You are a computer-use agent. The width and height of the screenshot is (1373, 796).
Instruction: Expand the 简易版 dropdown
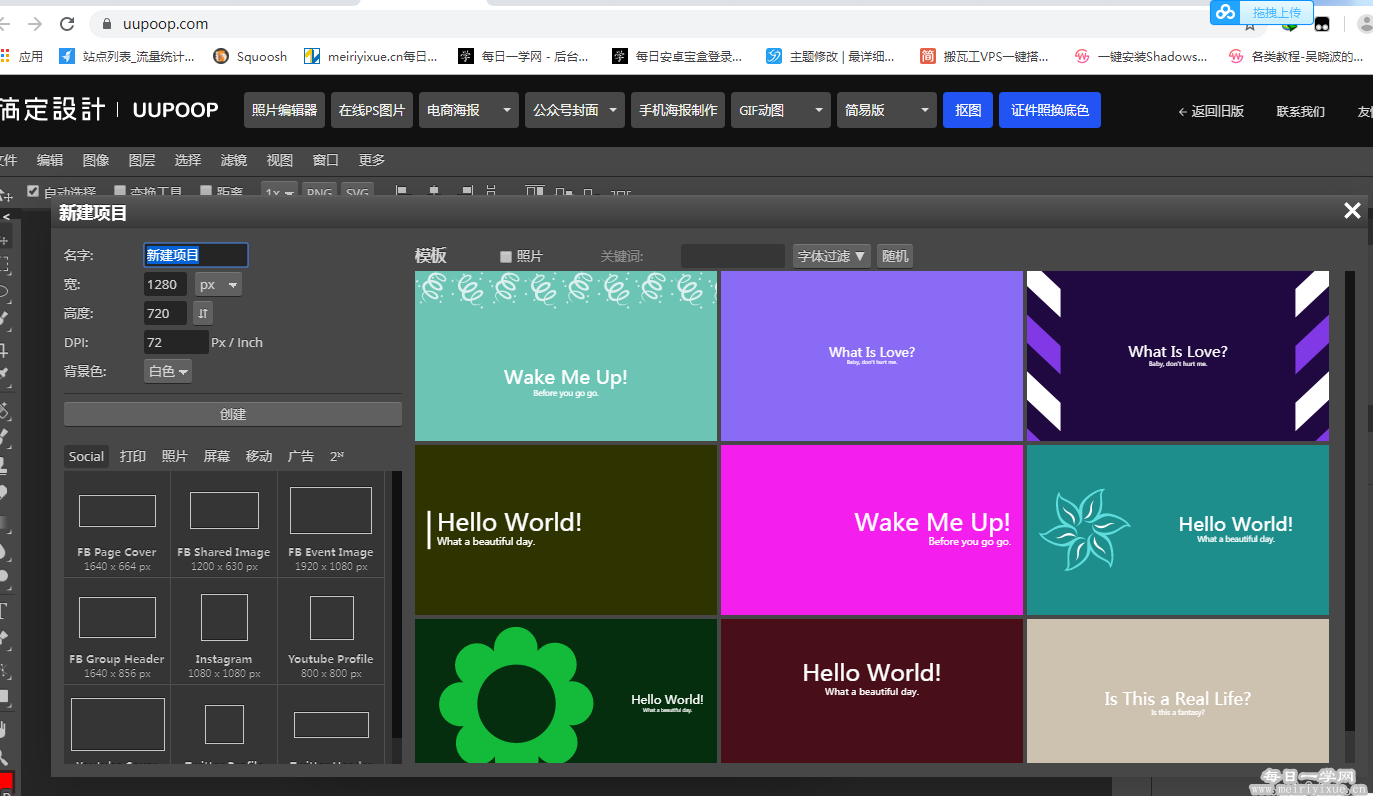[x=887, y=110]
